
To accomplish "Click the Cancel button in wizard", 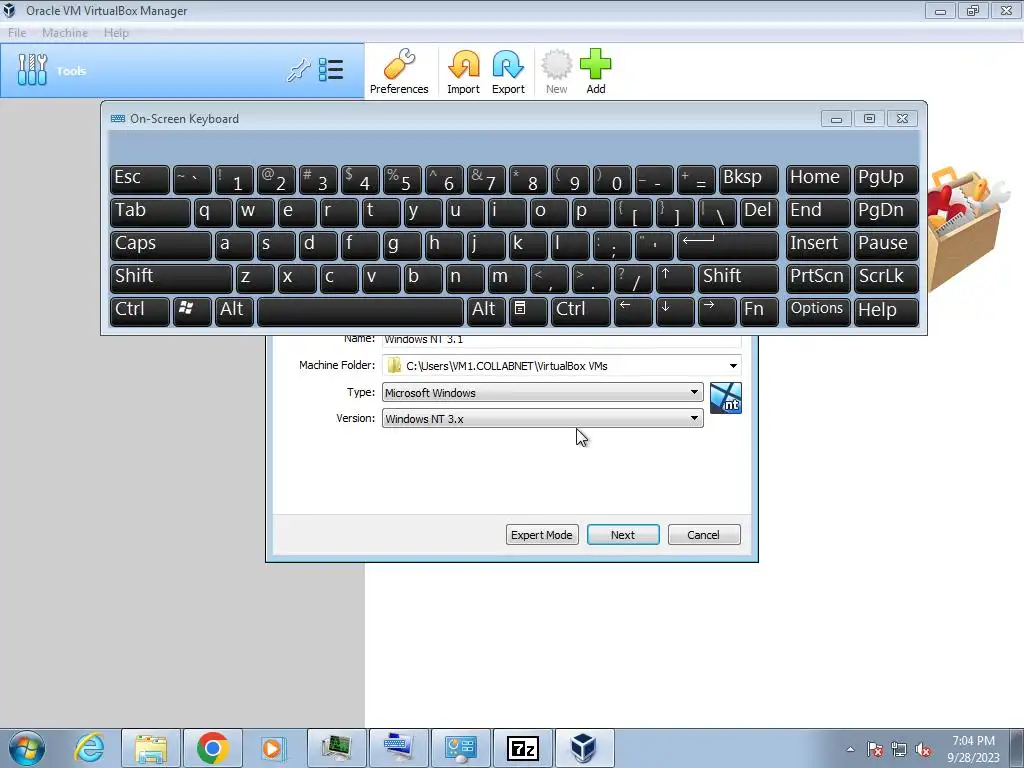I will pyautogui.click(x=703, y=535).
